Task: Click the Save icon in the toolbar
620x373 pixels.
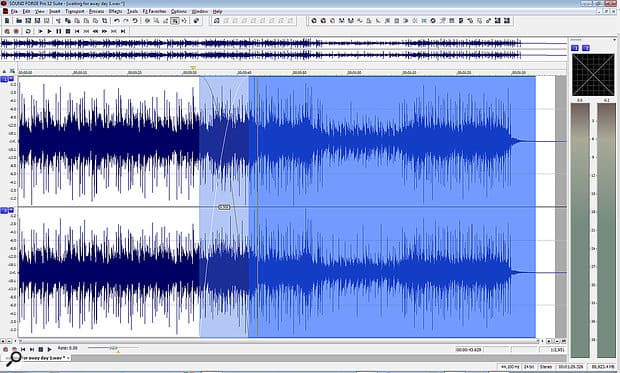Action: pyautogui.click(x=28, y=21)
